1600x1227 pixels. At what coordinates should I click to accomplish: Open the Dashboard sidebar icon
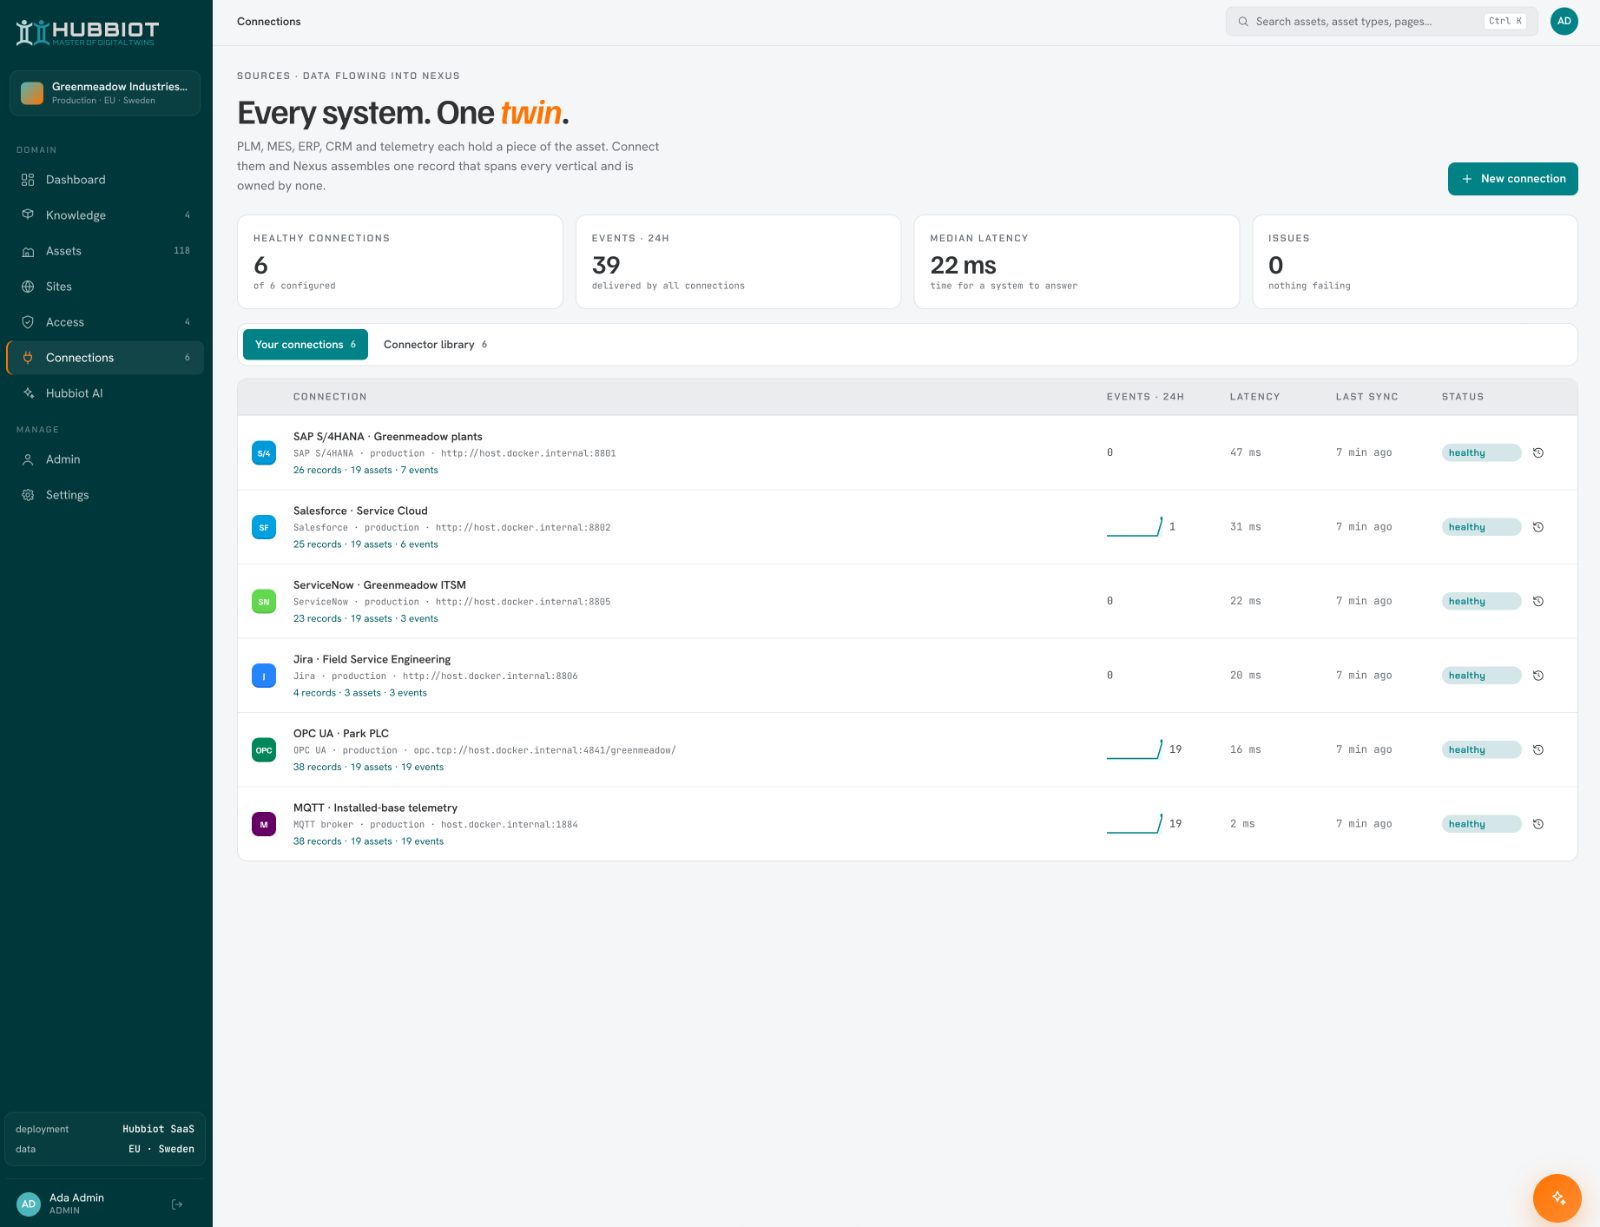click(x=28, y=180)
